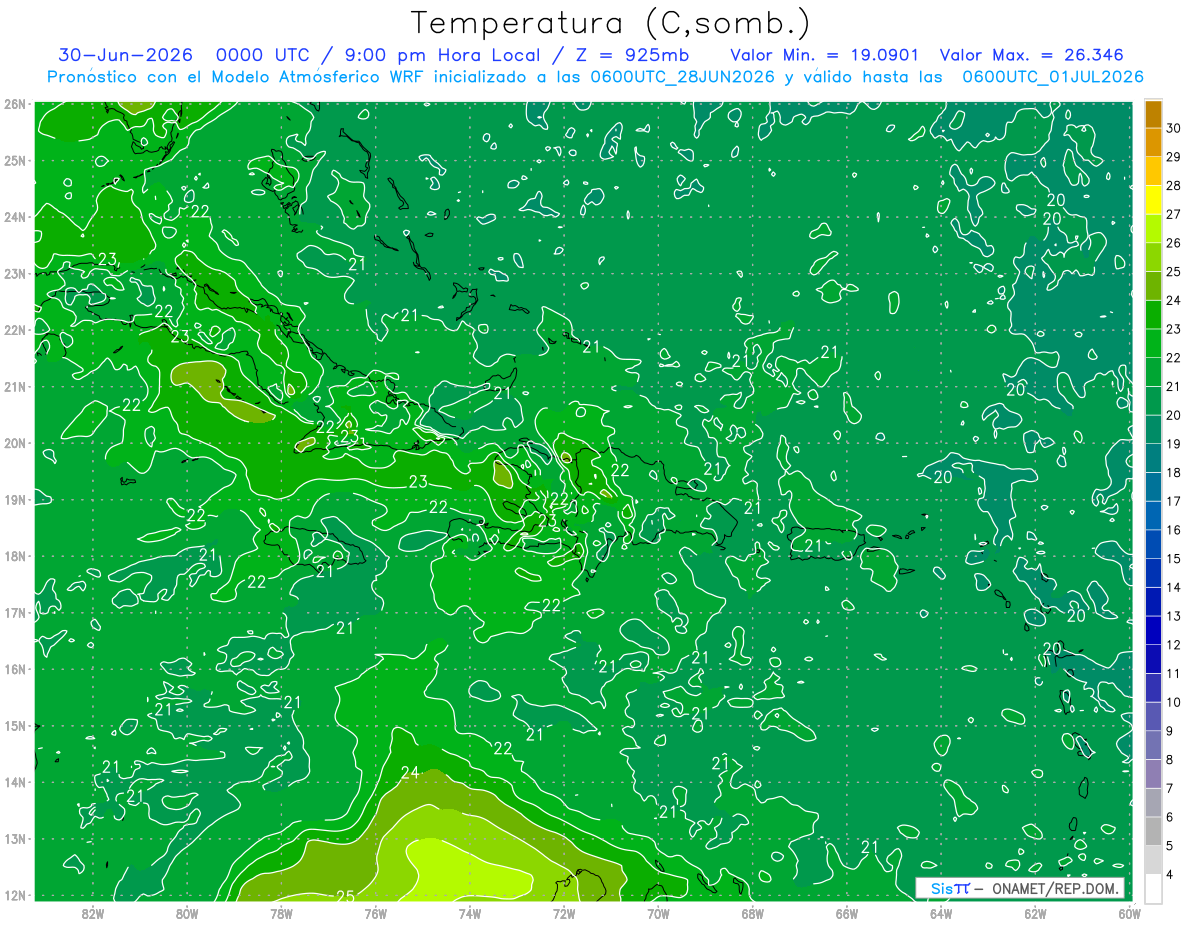Screen dimensions: 1200x927
Task: Click 'Valor Min. = 19.0901' text
Action: [x=825, y=55]
